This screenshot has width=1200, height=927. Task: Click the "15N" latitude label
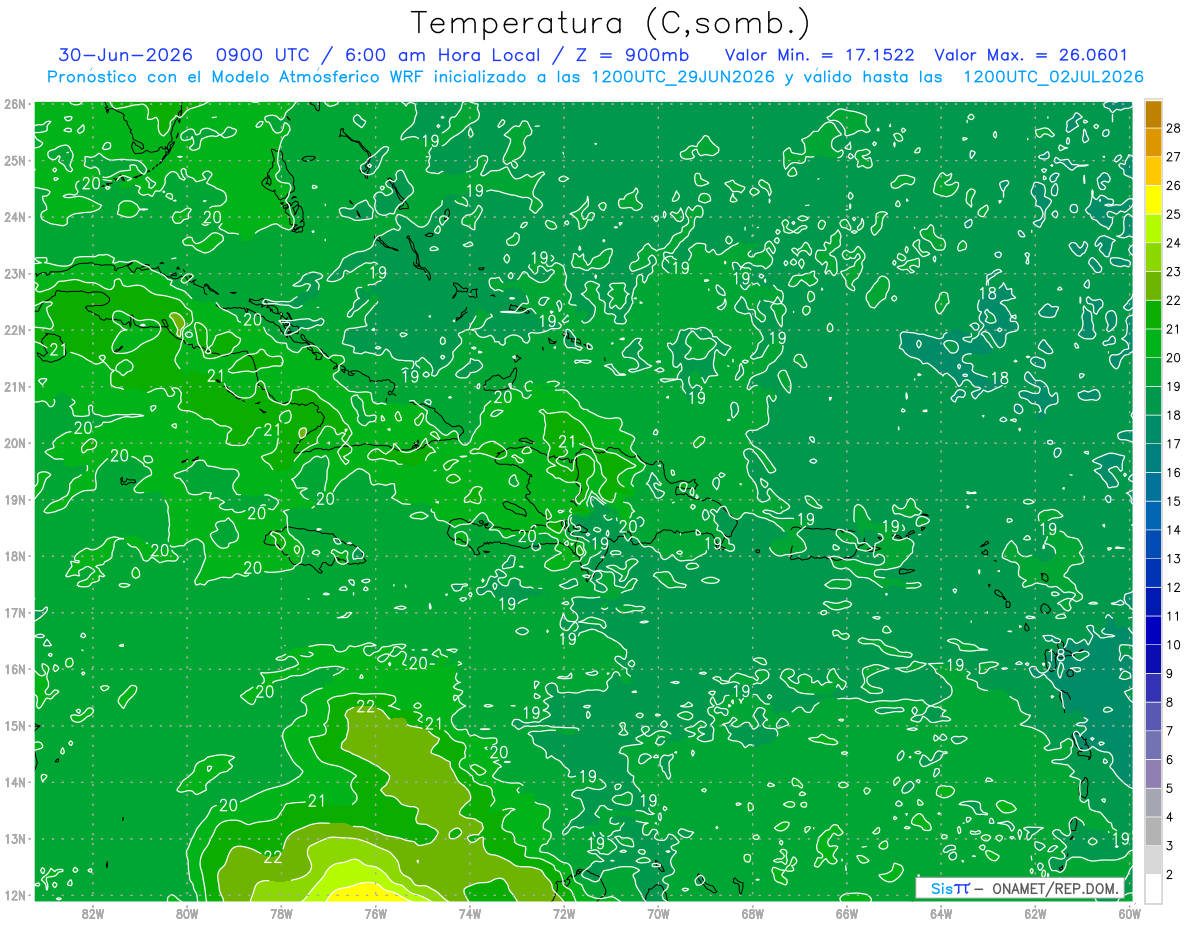point(15,725)
